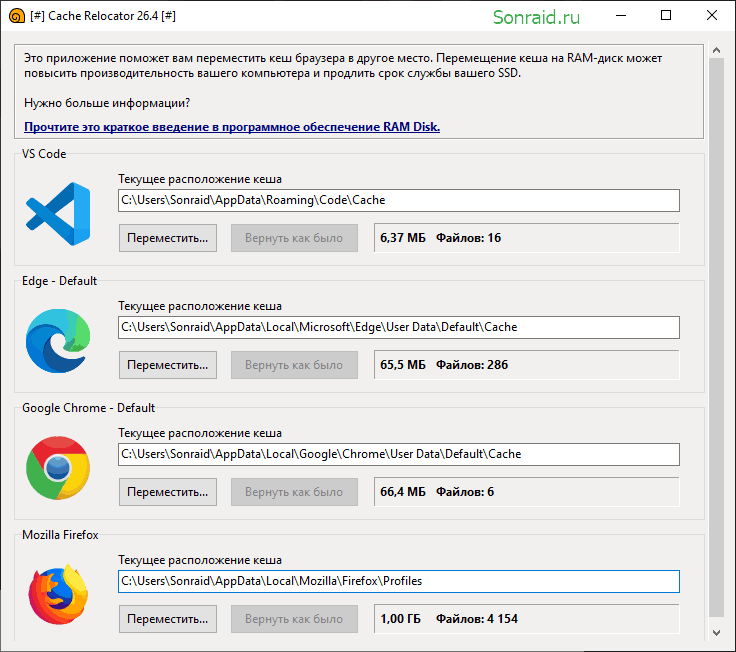Click the Mozilla Firefox logo icon
The width and height of the screenshot is (736, 652).
pyautogui.click(x=58, y=595)
